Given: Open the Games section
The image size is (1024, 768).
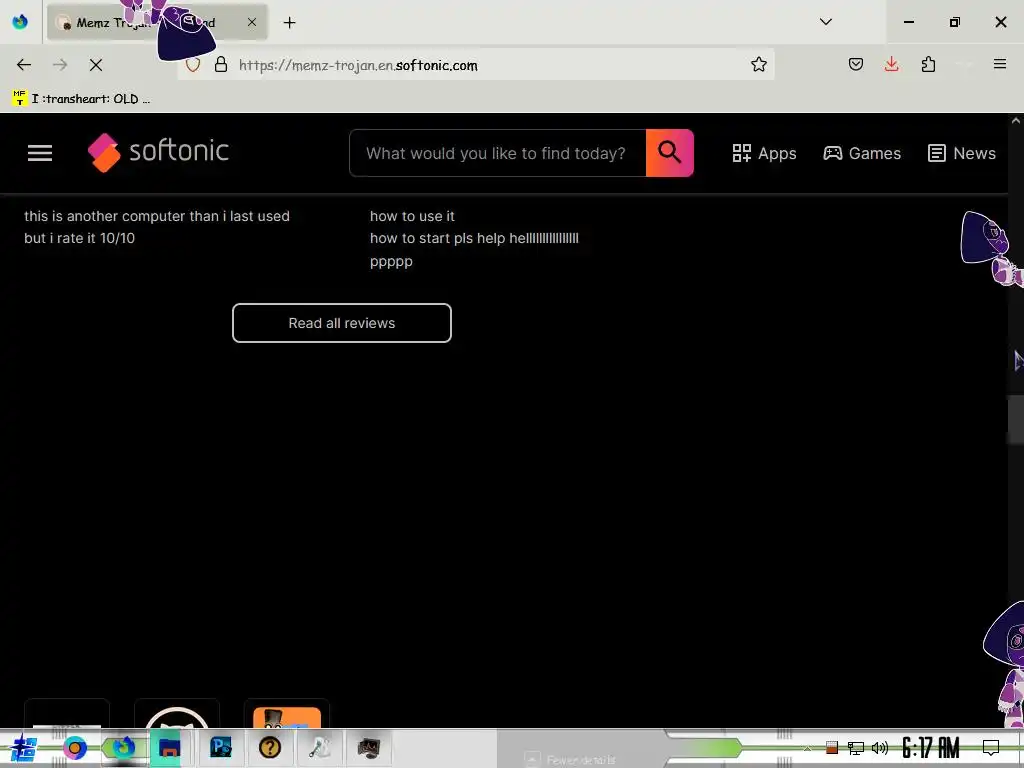Looking at the screenshot, I should tap(862, 153).
